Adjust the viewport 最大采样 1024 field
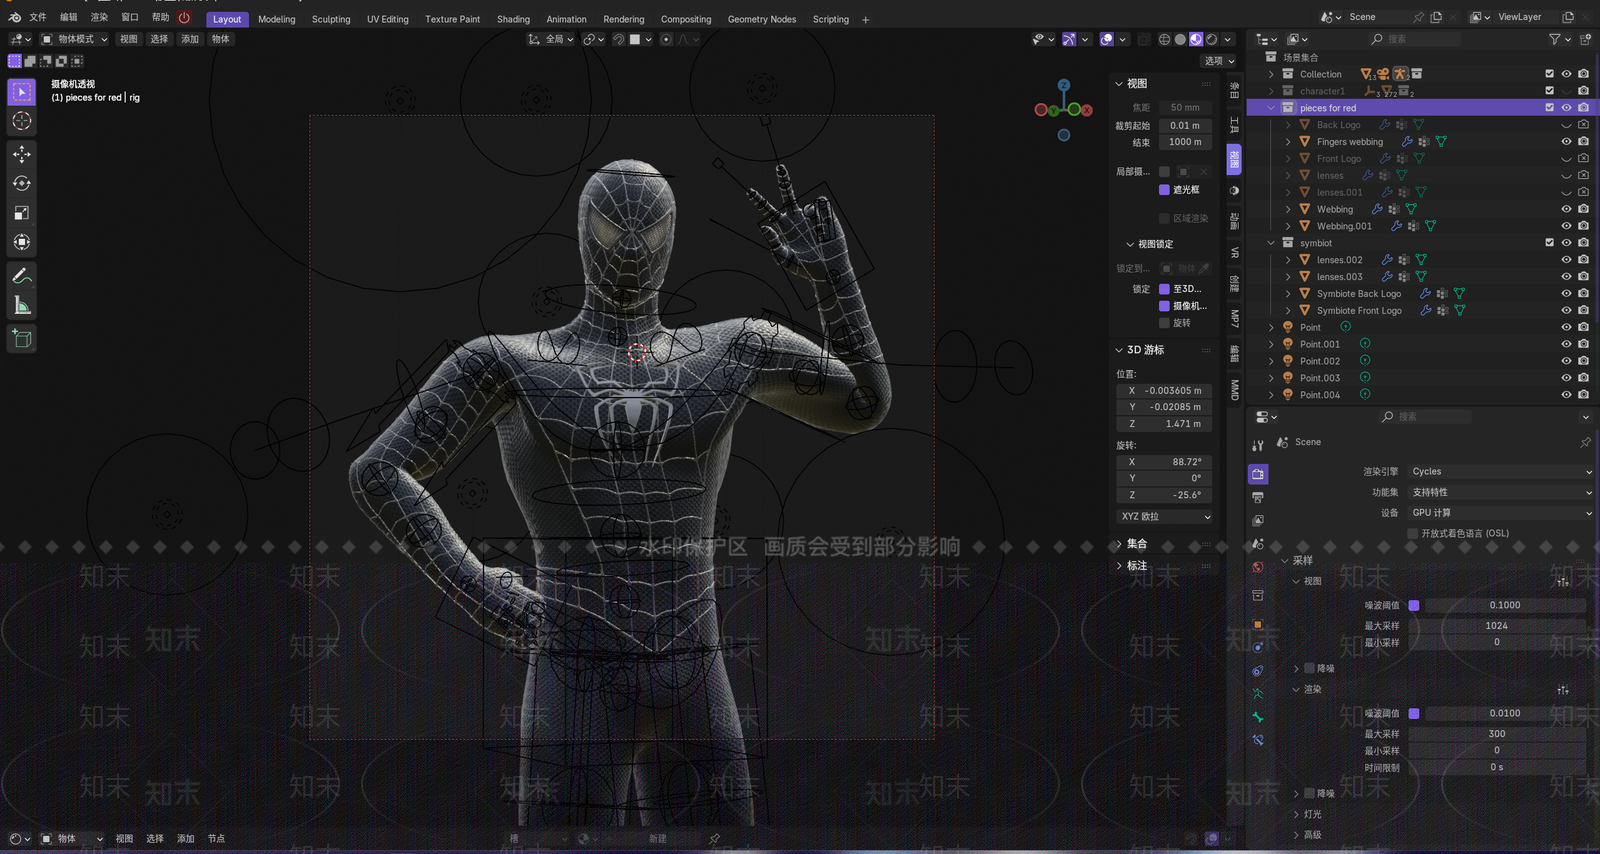Viewport: 1600px width, 854px height. coord(1497,626)
